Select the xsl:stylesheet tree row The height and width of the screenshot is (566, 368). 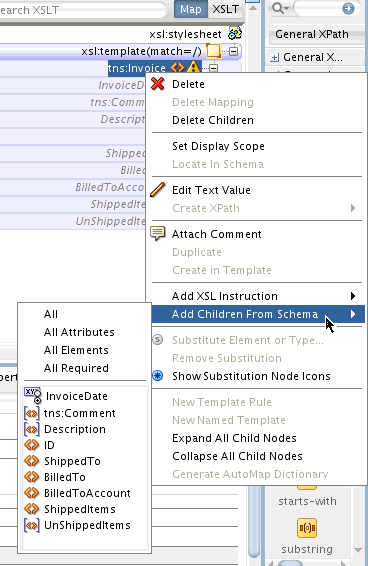point(121,34)
